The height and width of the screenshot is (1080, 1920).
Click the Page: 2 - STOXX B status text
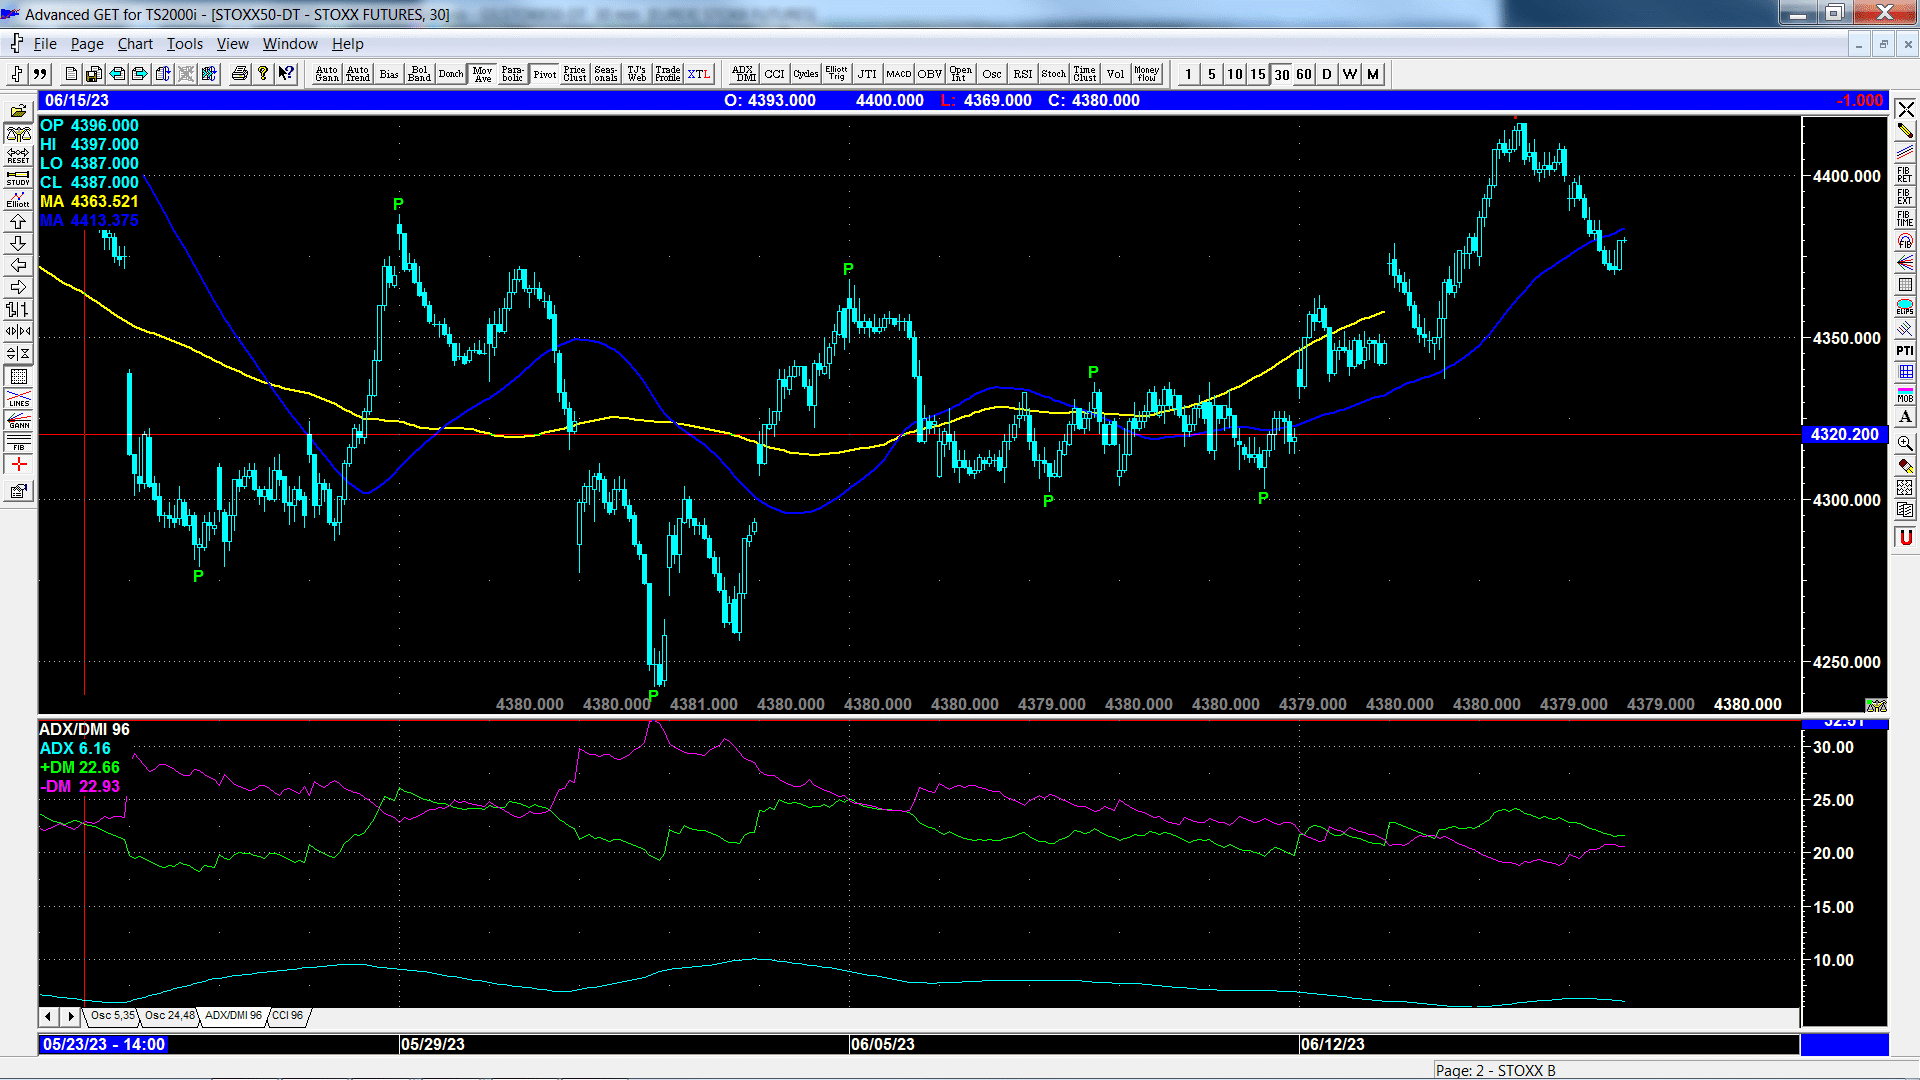(1496, 1070)
